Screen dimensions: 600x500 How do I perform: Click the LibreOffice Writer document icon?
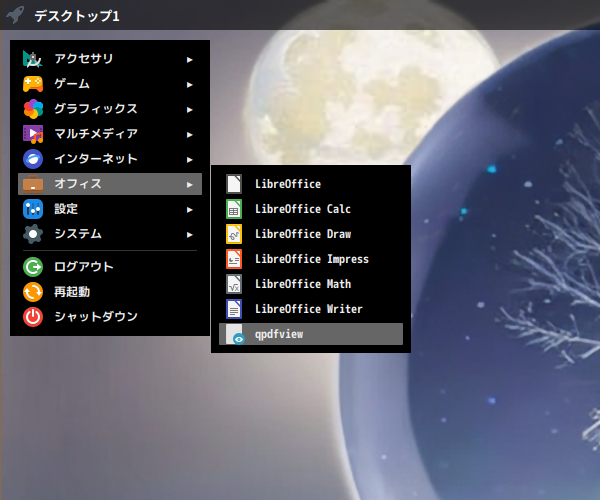(234, 309)
